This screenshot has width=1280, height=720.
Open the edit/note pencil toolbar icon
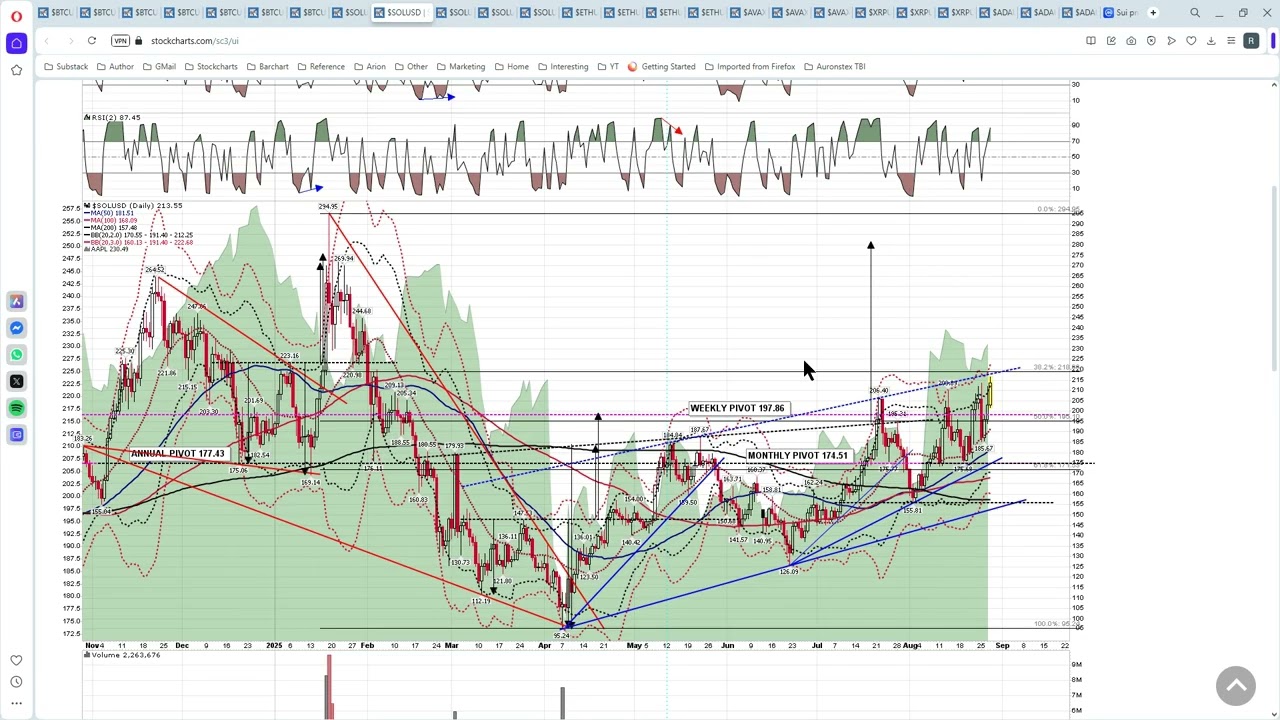point(1111,41)
